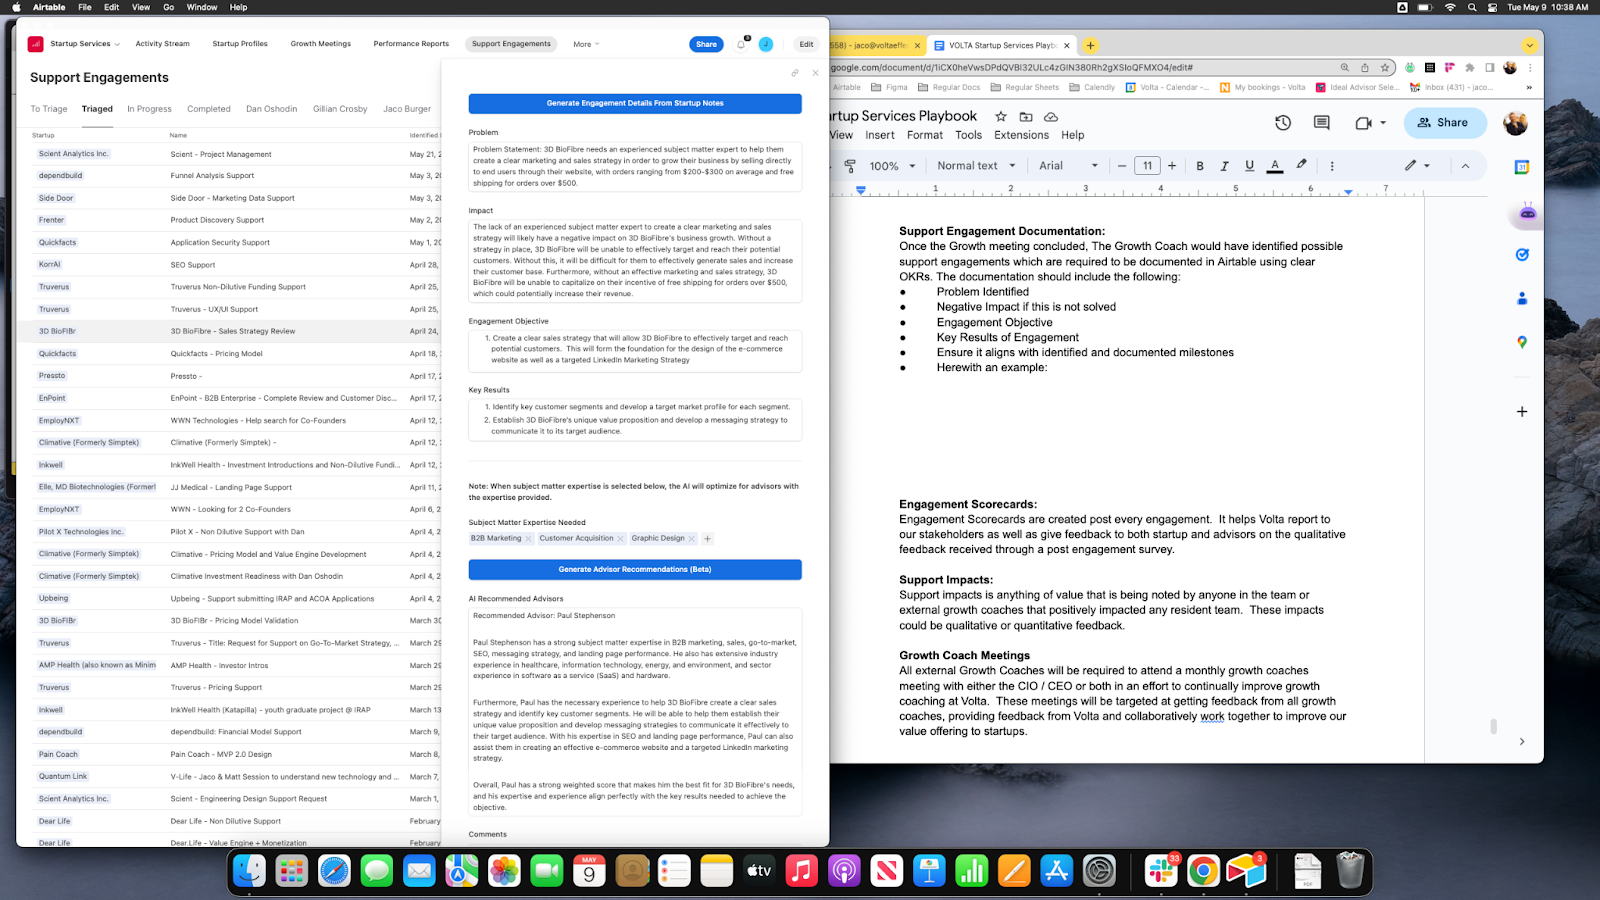
Task: Click Generate Engagement Details From Startup Notes
Action: pyautogui.click(x=635, y=103)
